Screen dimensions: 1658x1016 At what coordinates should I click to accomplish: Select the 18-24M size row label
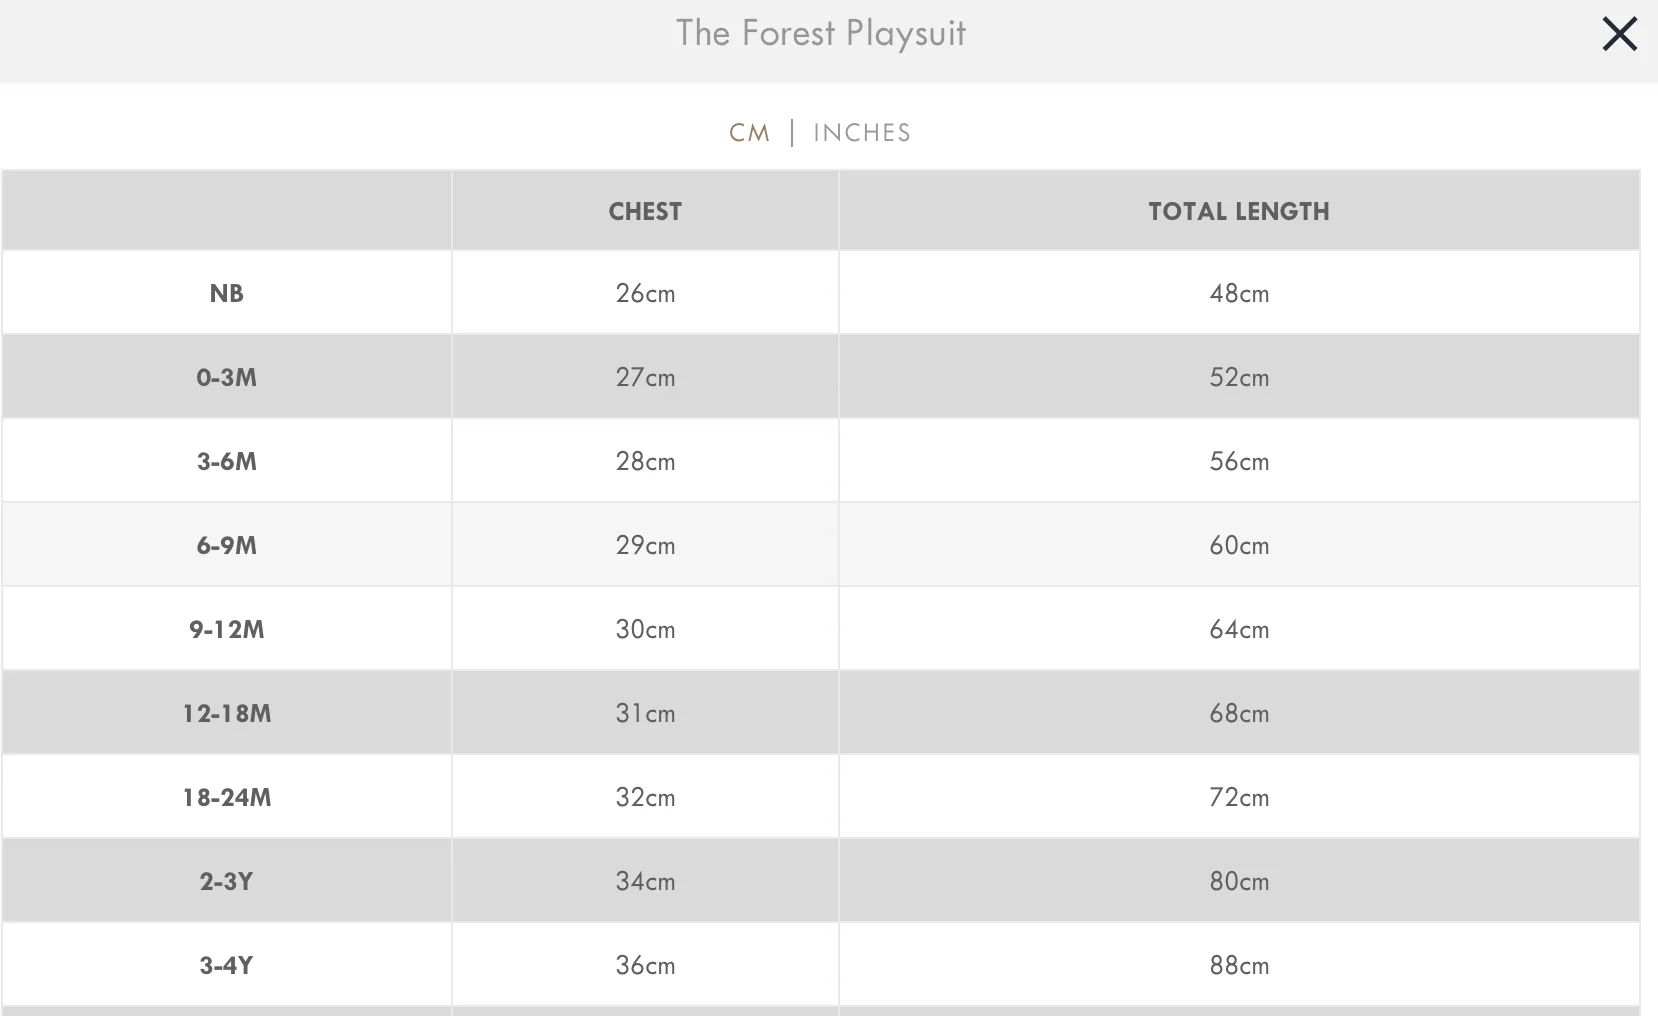226,797
